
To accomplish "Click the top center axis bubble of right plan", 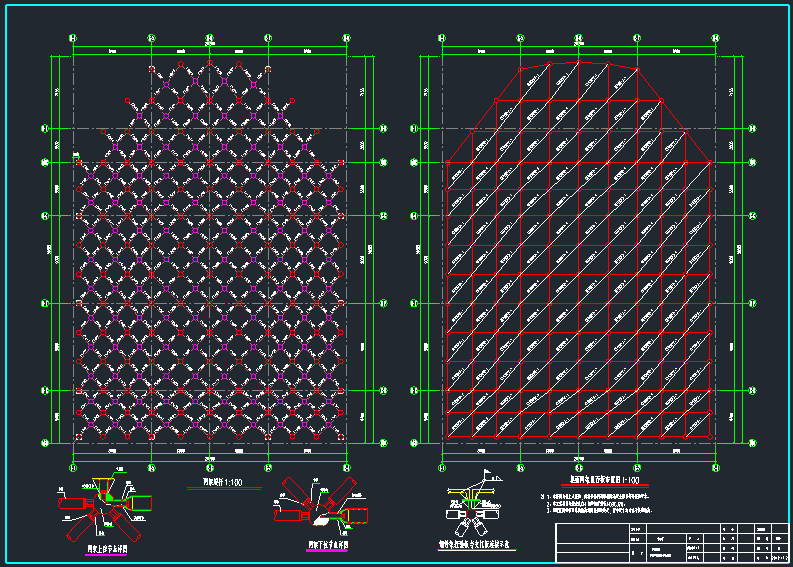I will tap(579, 38).
